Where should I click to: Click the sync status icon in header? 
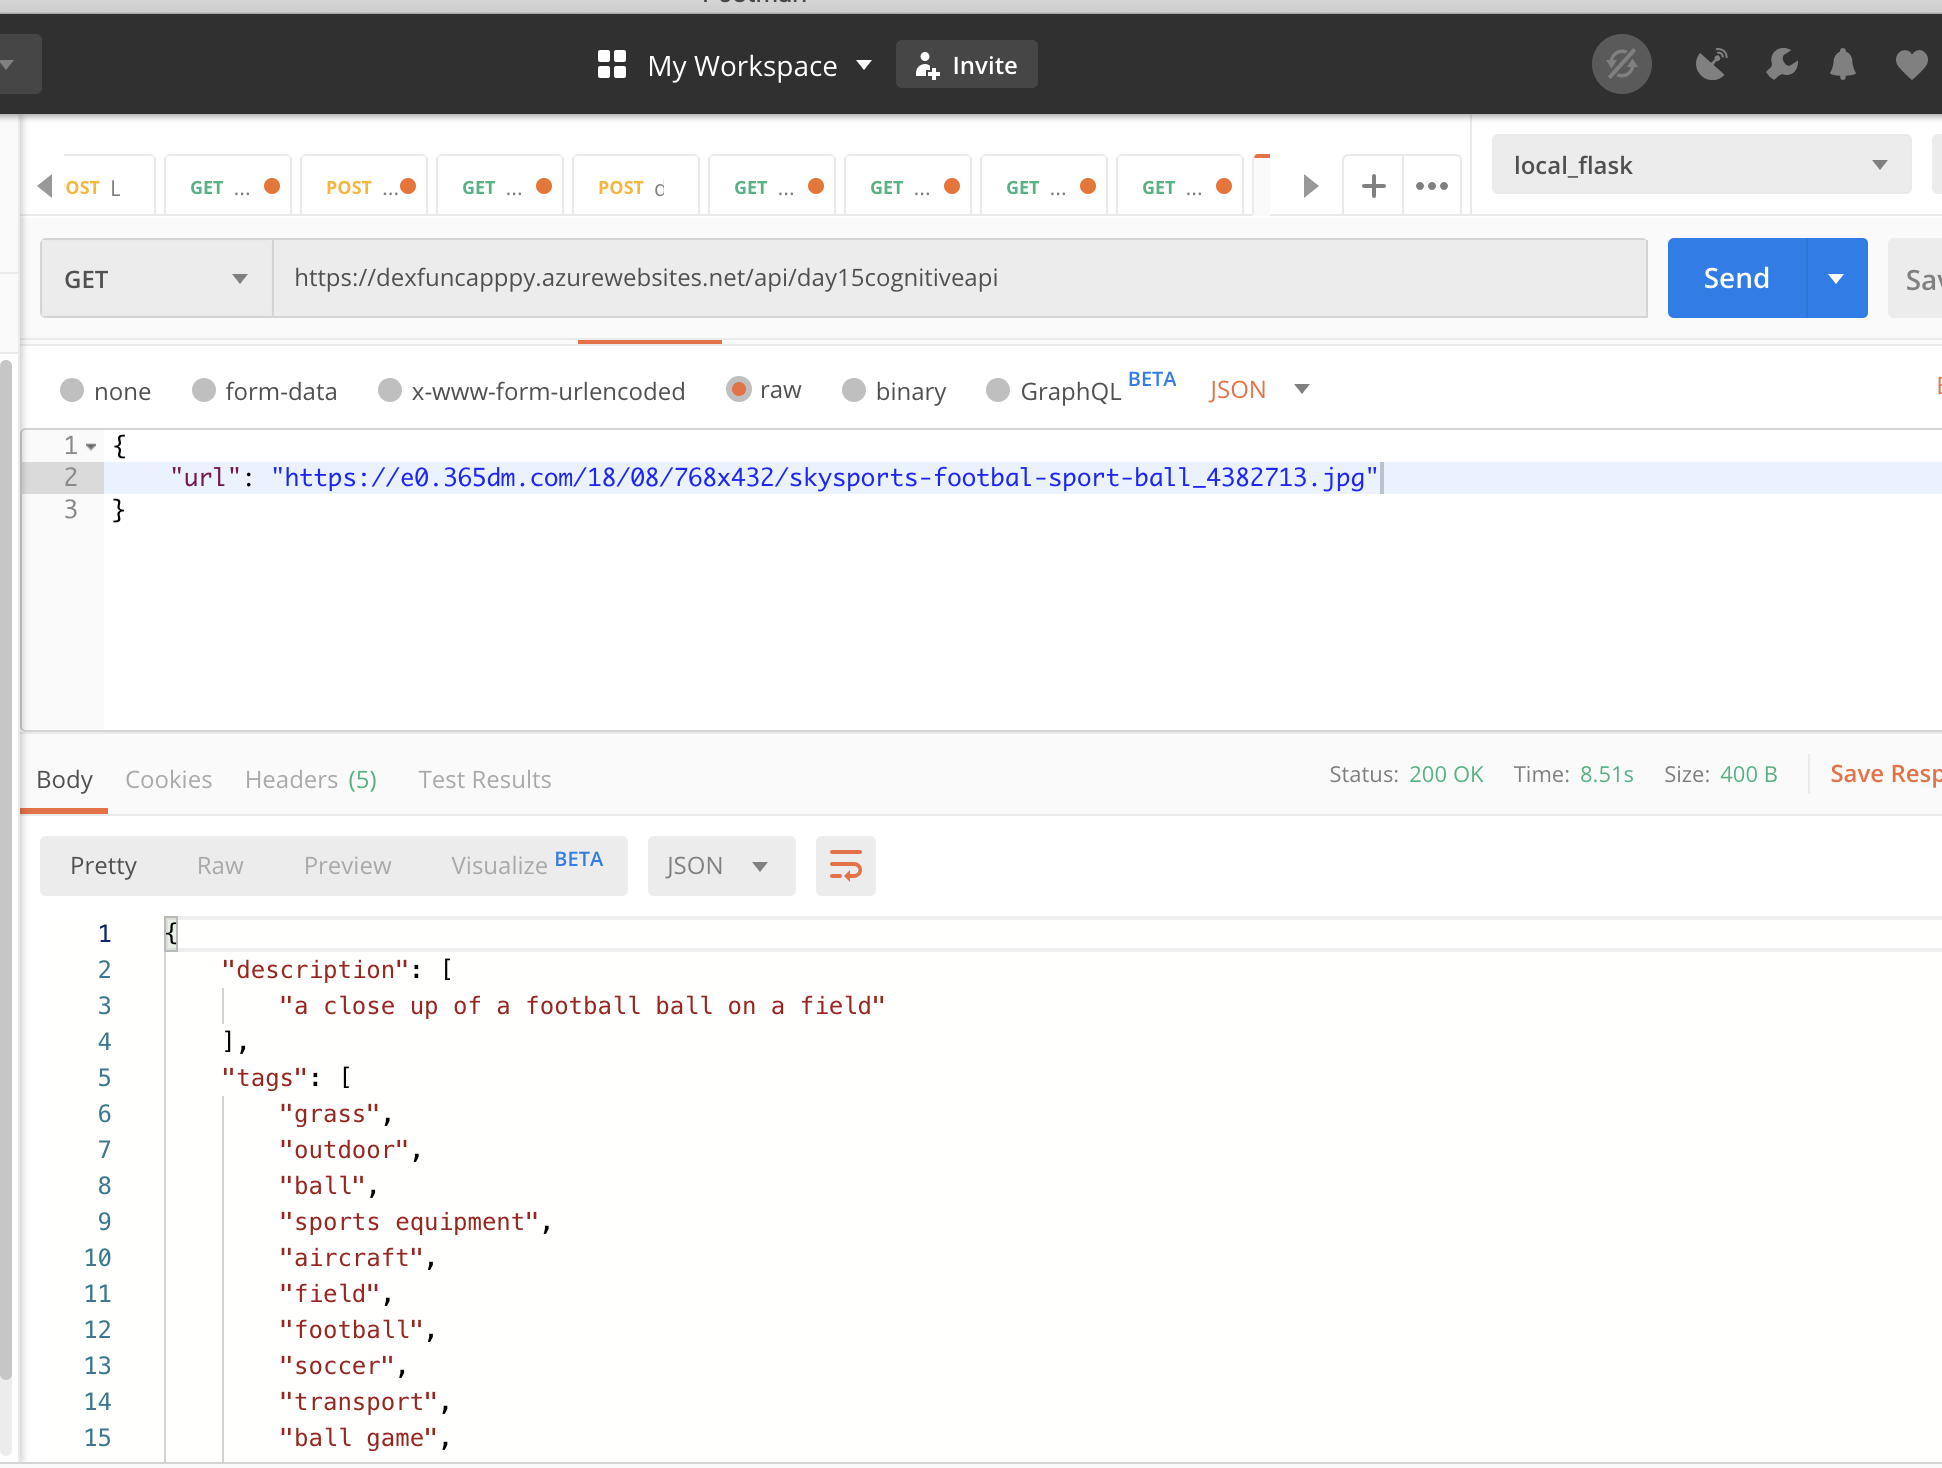click(1621, 65)
